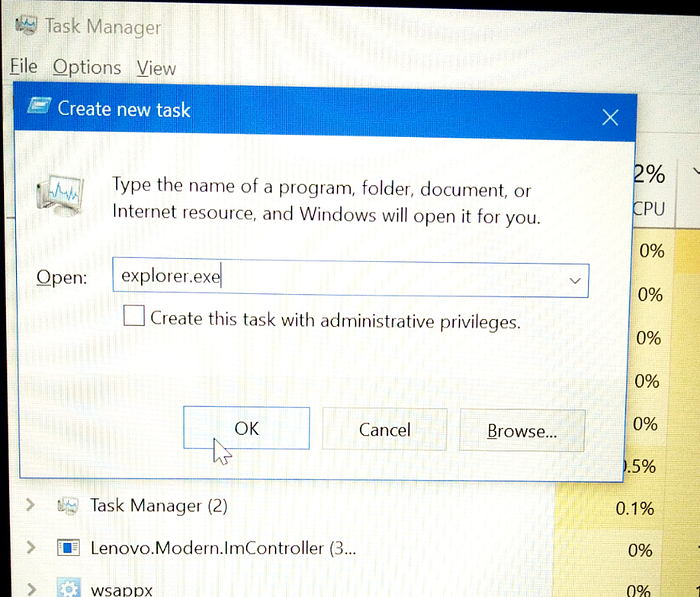The image size is (700, 597).
Task: Click the Open text field containing explorer.exe
Action: (350, 278)
